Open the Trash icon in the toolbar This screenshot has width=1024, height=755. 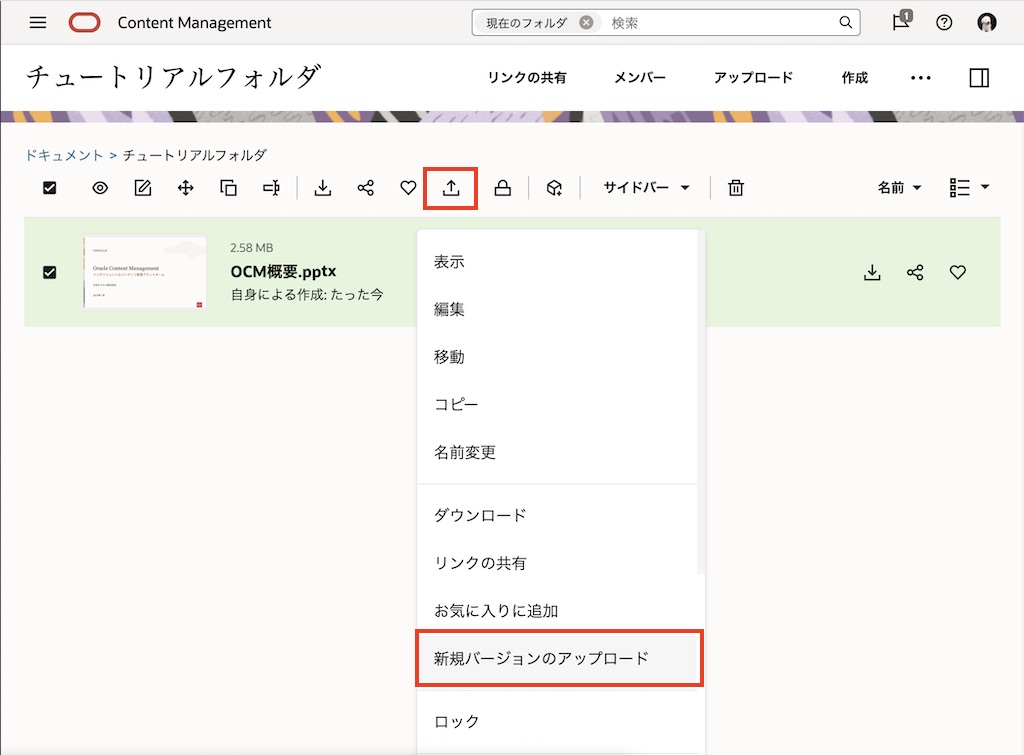735,187
